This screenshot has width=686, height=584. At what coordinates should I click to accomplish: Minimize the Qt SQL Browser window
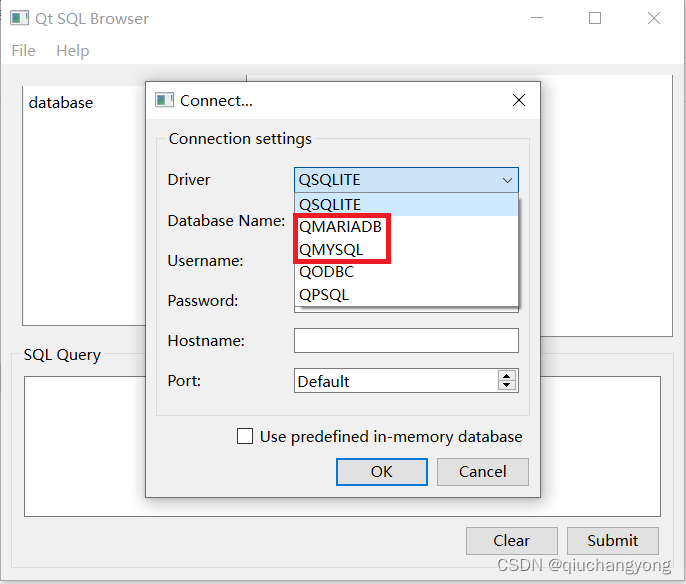tap(537, 18)
